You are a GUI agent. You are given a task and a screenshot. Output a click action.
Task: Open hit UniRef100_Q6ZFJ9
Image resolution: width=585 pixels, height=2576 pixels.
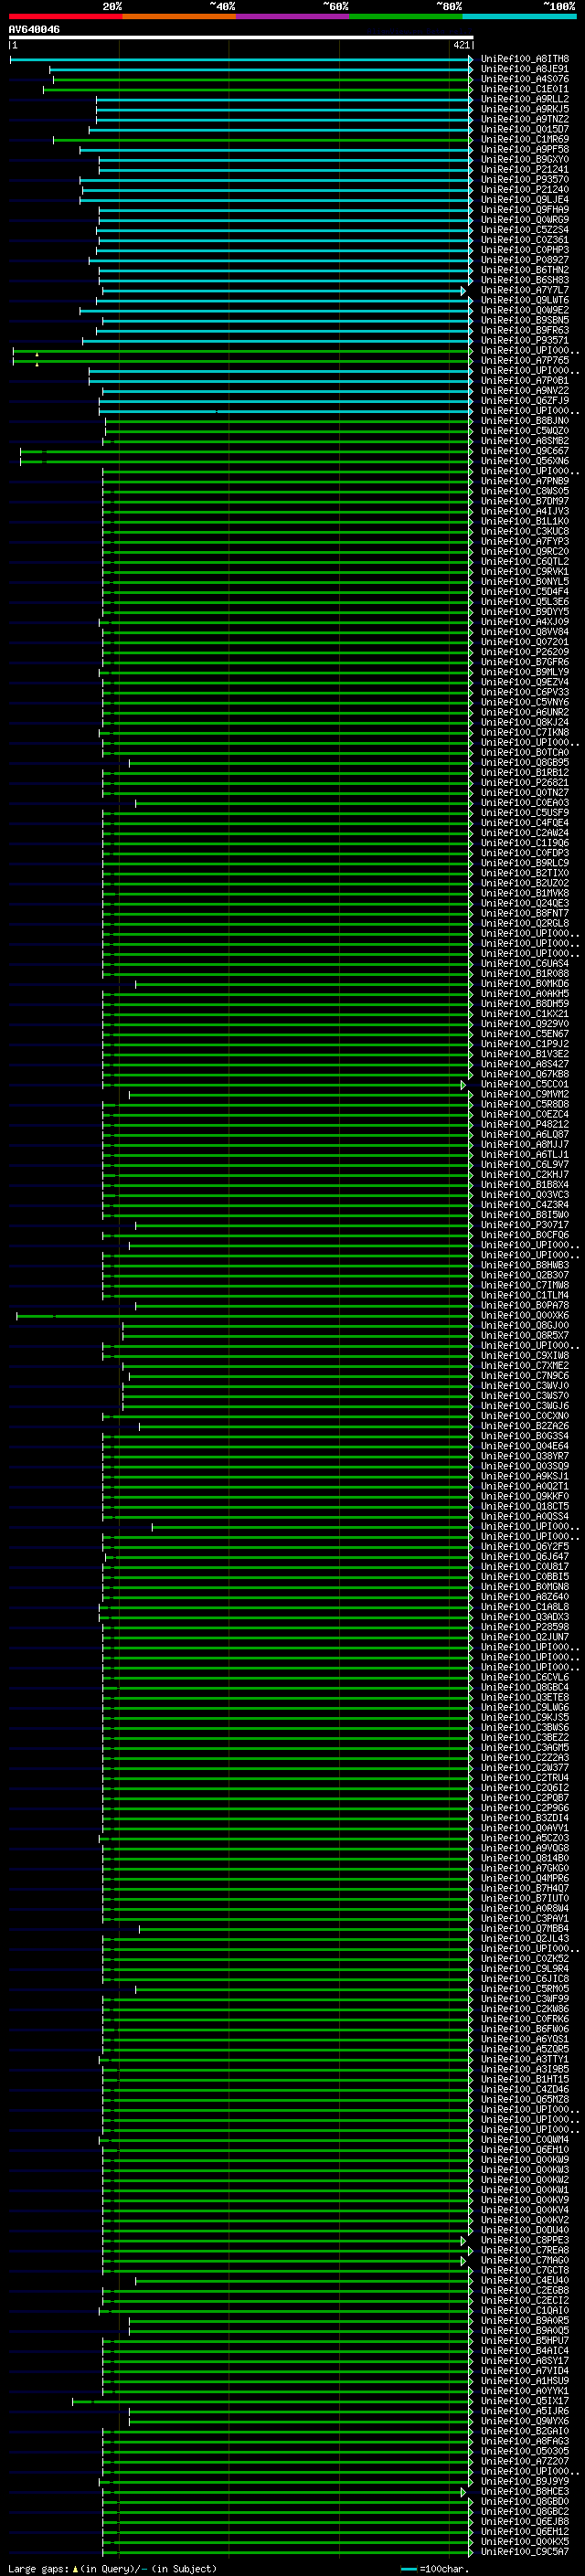(x=525, y=400)
